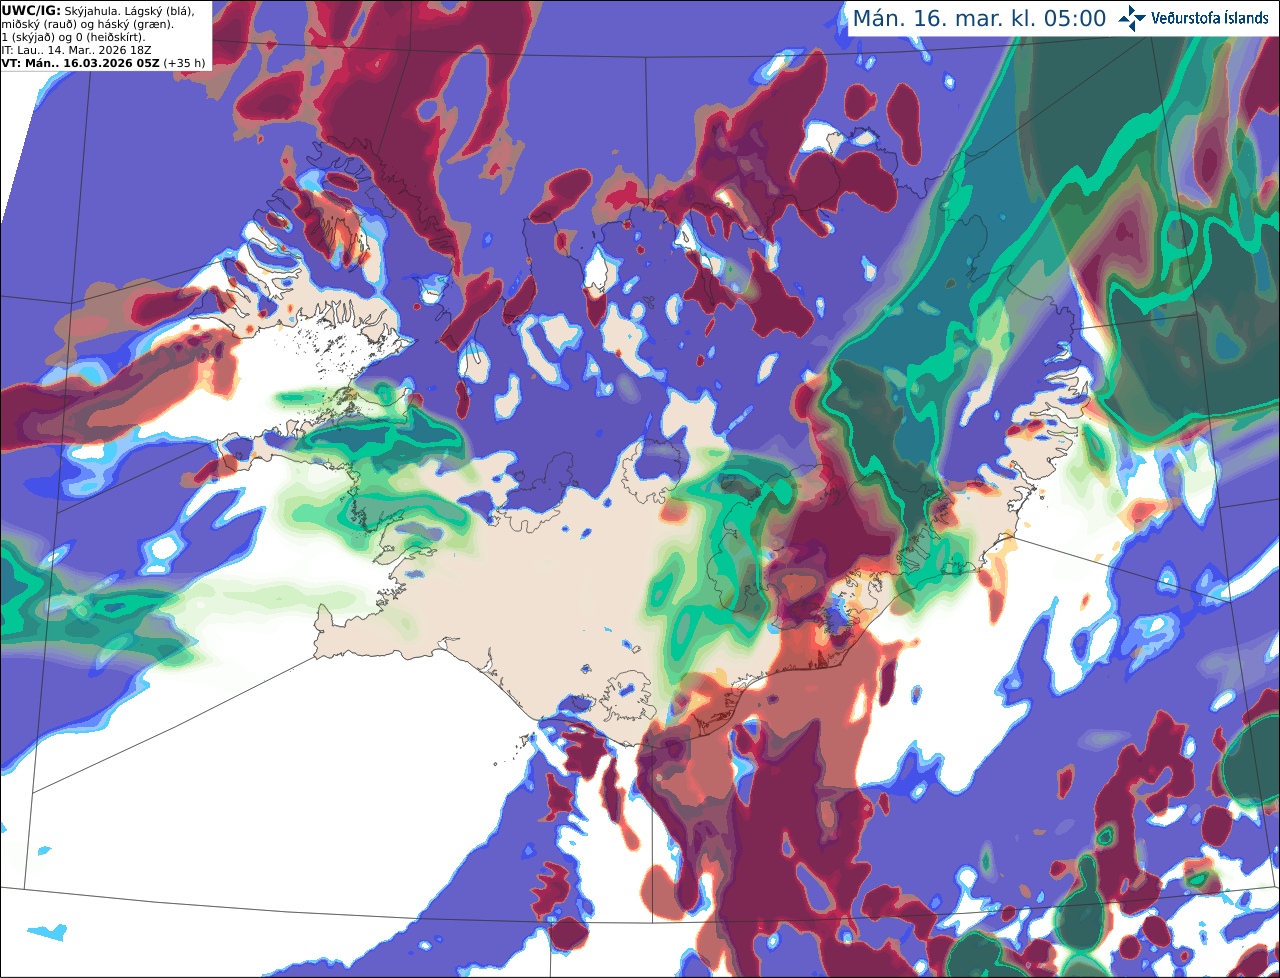Click the "1 (skýjað) og 0 (heiðskírt)." line
Screen dimensions: 1280x978
pyautogui.click(x=72, y=37)
